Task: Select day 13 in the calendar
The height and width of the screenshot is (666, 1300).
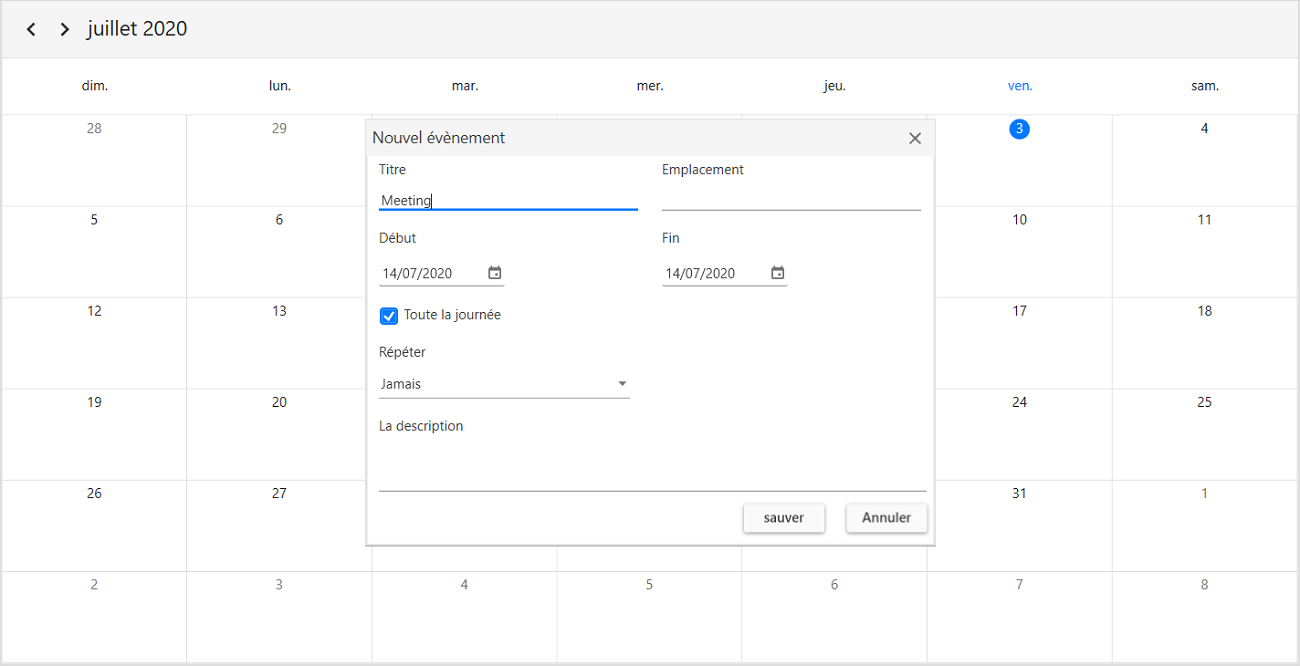Action: coord(279,311)
